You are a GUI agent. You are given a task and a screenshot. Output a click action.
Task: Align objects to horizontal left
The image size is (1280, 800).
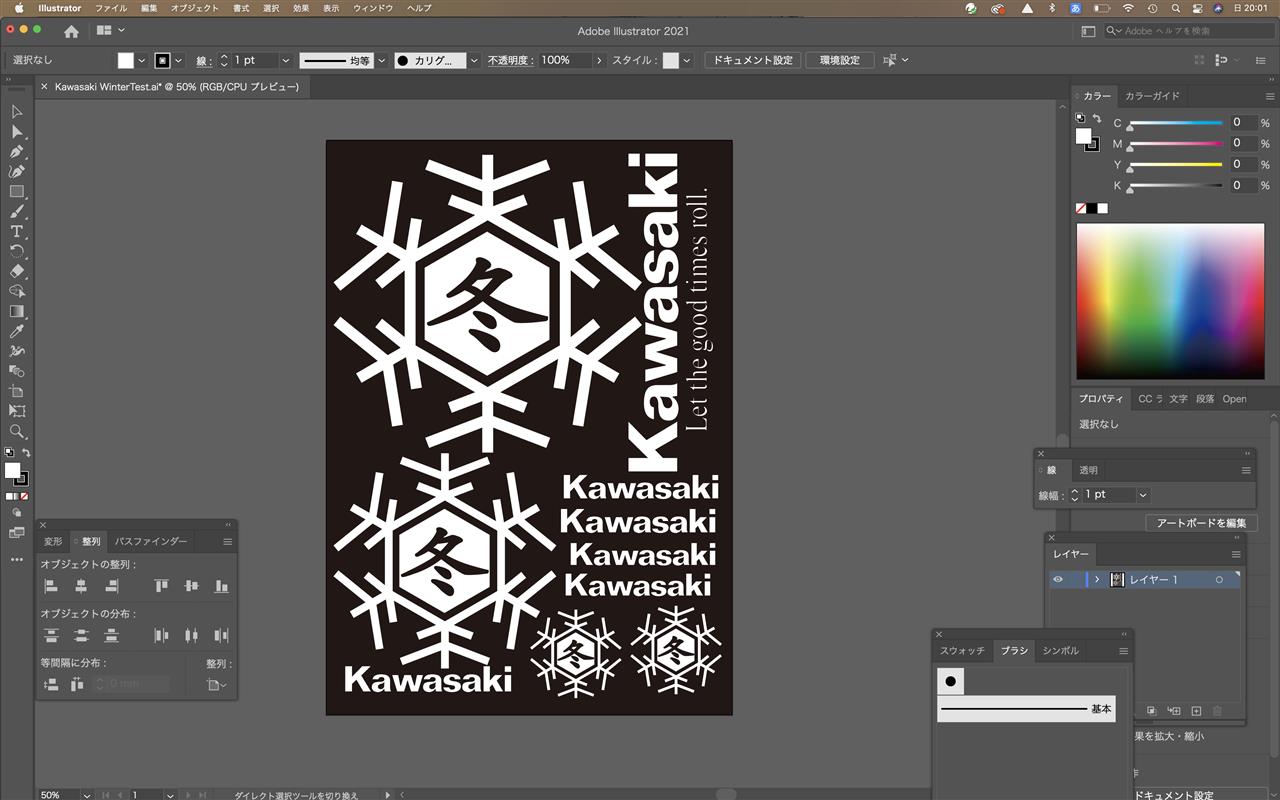coord(51,586)
